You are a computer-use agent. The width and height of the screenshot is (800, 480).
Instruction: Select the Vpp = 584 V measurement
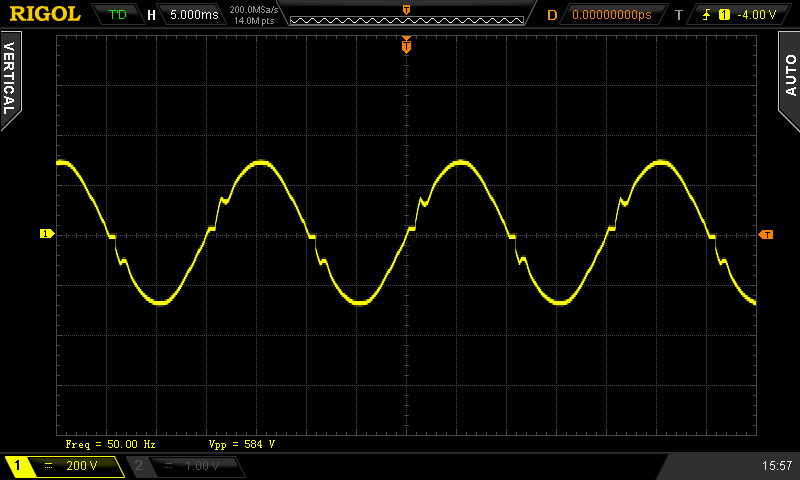pyautogui.click(x=241, y=443)
